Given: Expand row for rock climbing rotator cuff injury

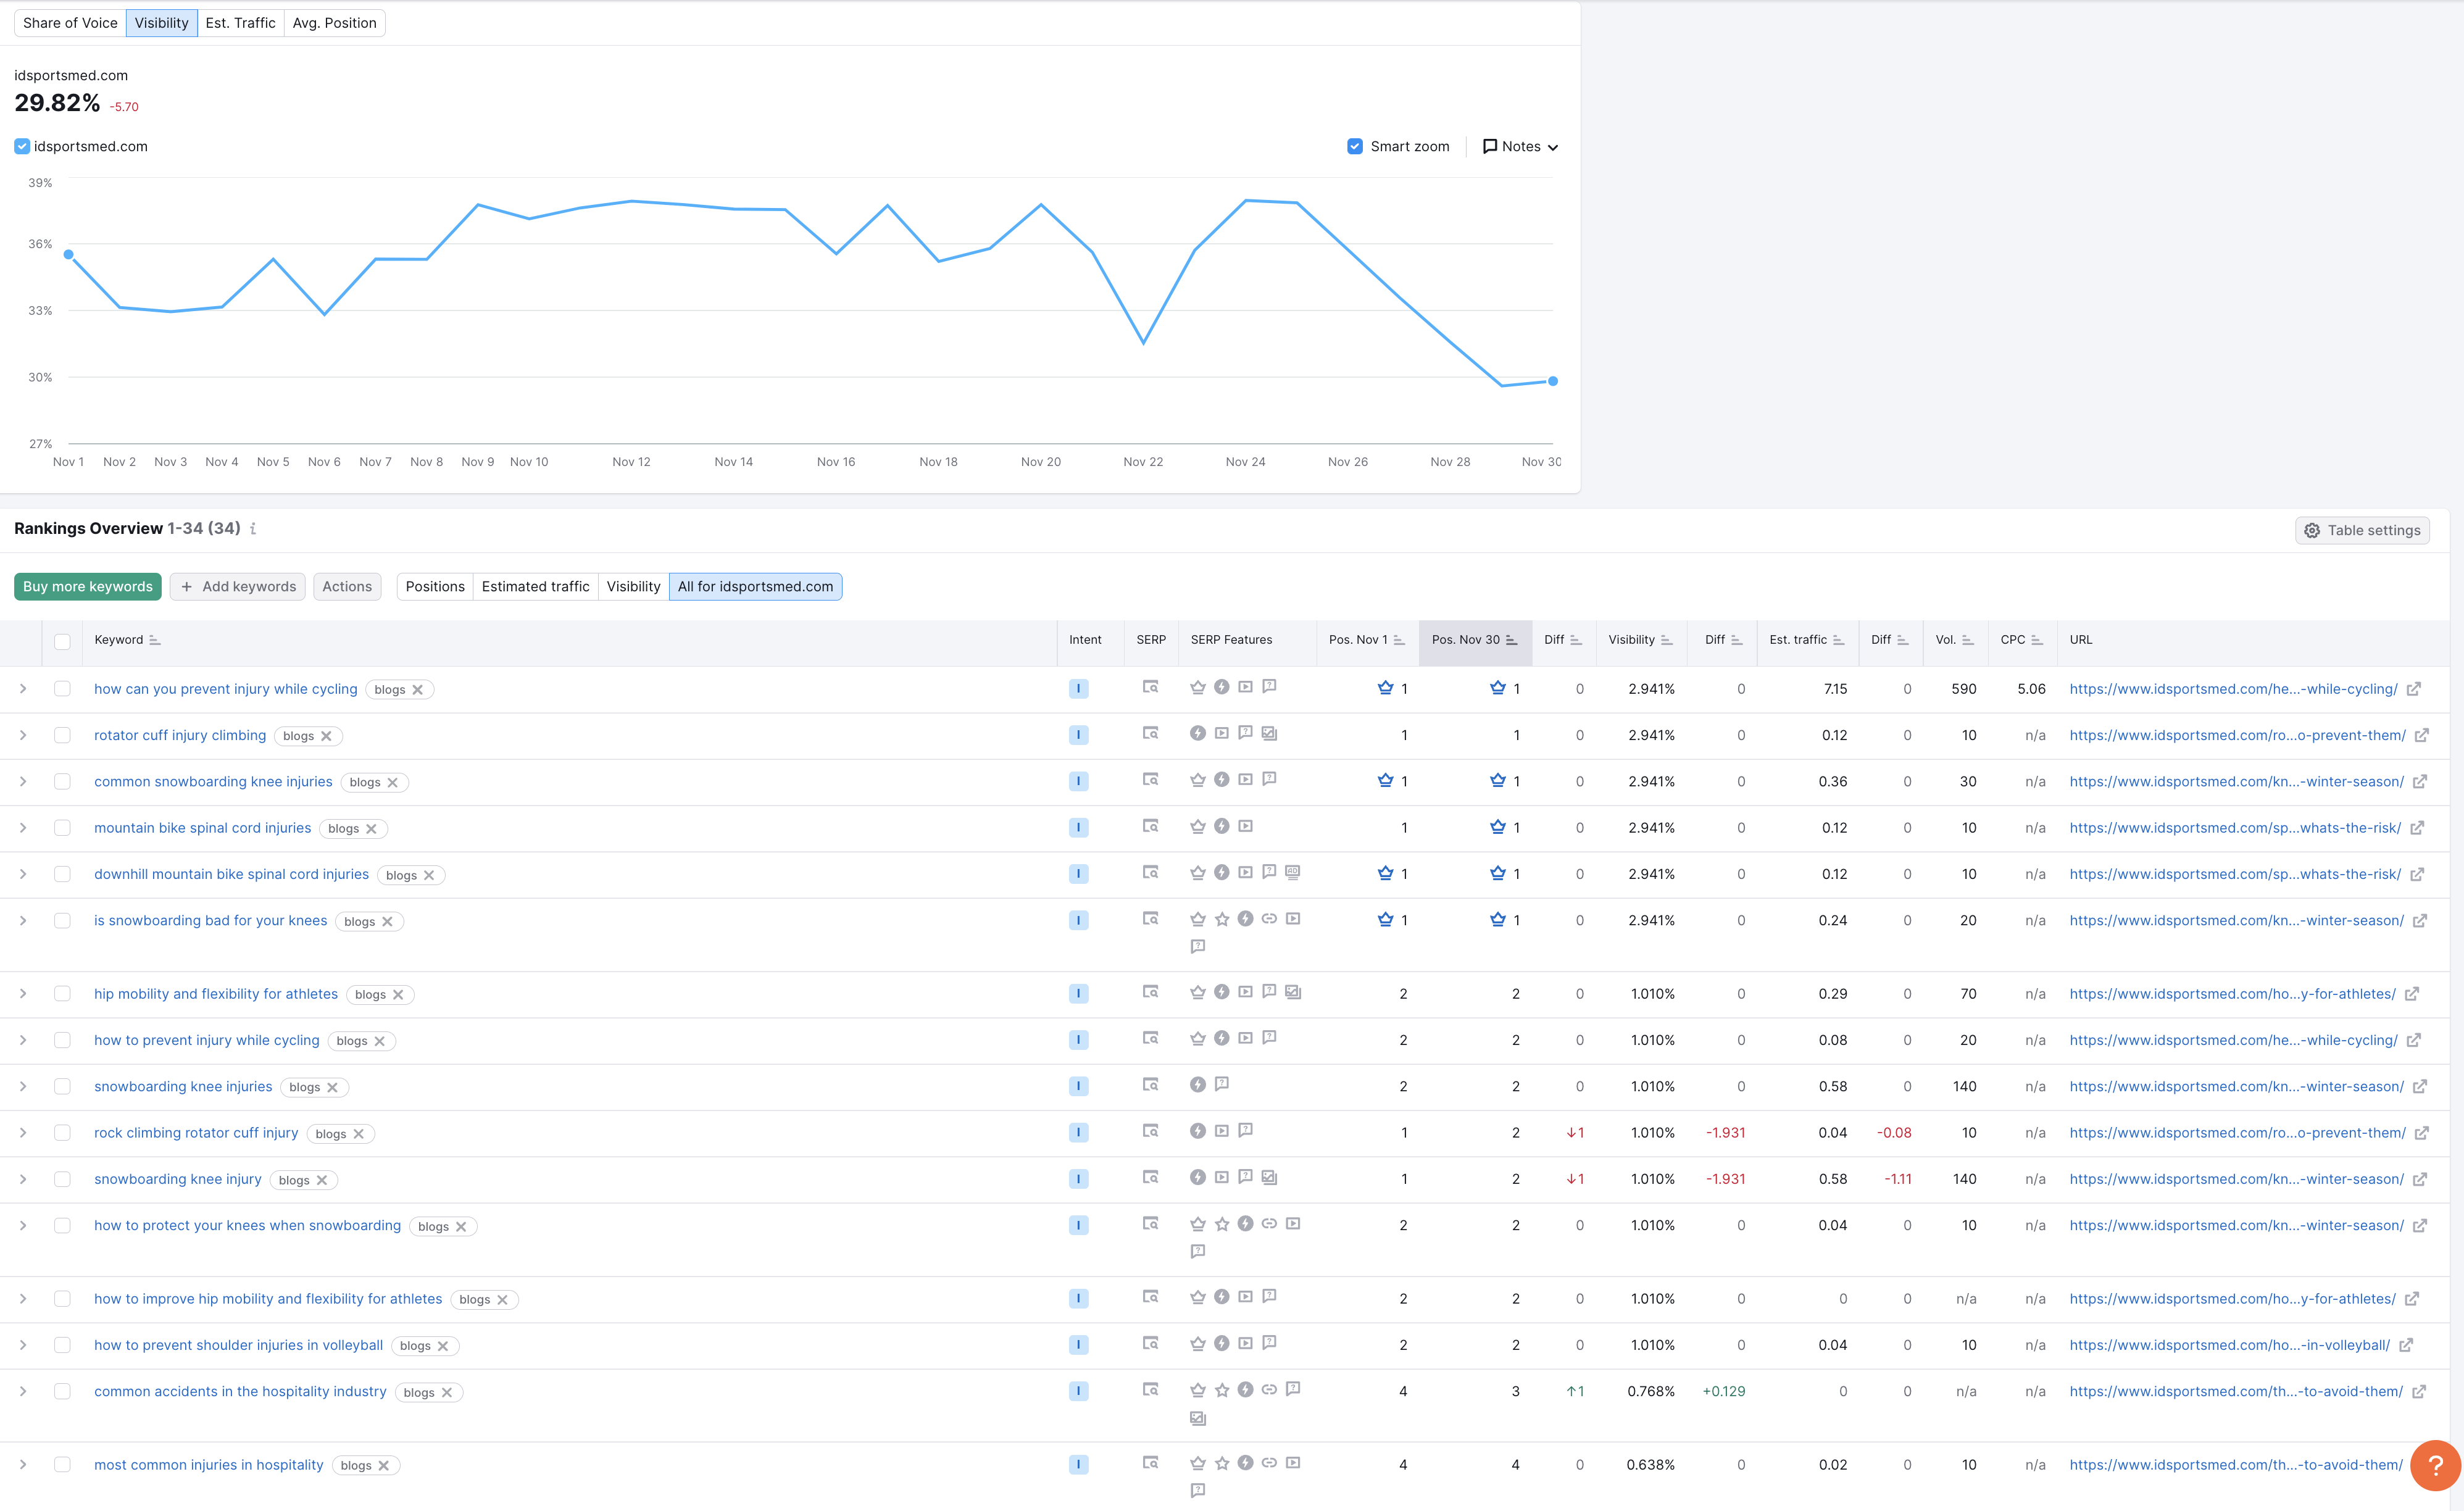Looking at the screenshot, I should click(x=23, y=1133).
